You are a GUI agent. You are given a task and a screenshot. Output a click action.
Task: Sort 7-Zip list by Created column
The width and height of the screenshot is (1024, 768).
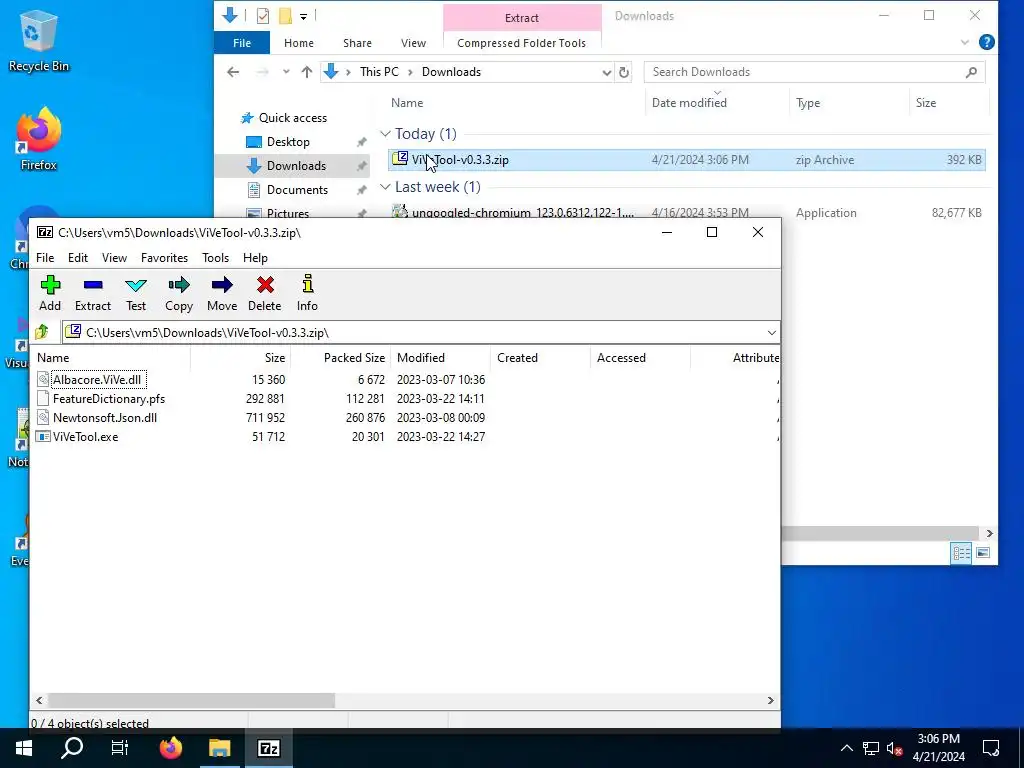[541, 358]
